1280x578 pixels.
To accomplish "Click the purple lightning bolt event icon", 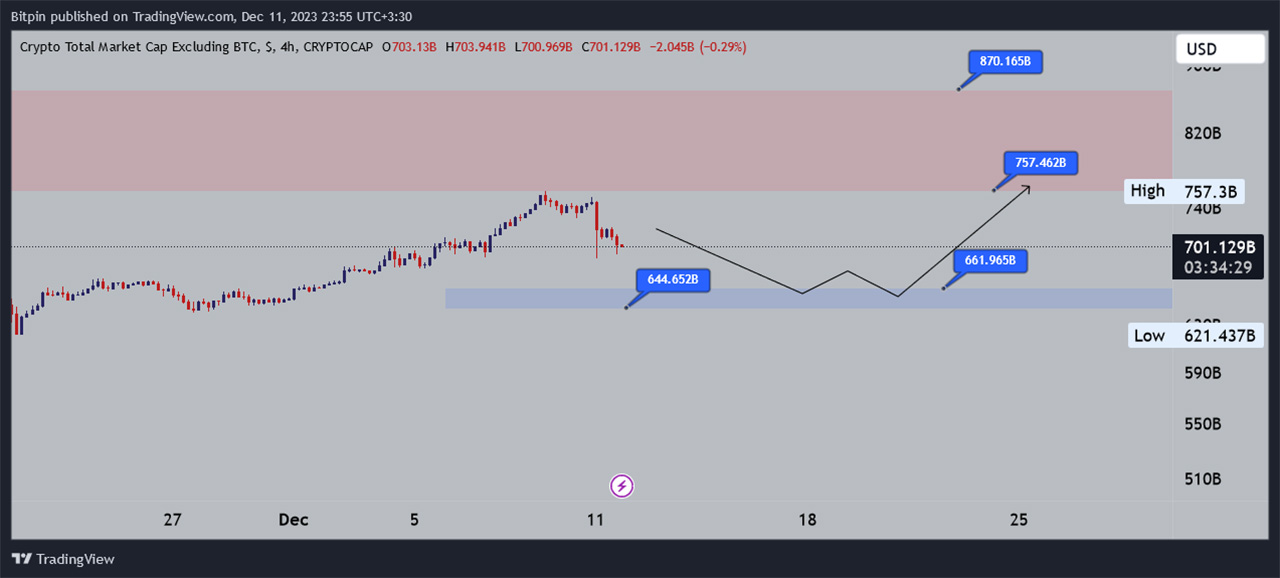I will coord(622,487).
